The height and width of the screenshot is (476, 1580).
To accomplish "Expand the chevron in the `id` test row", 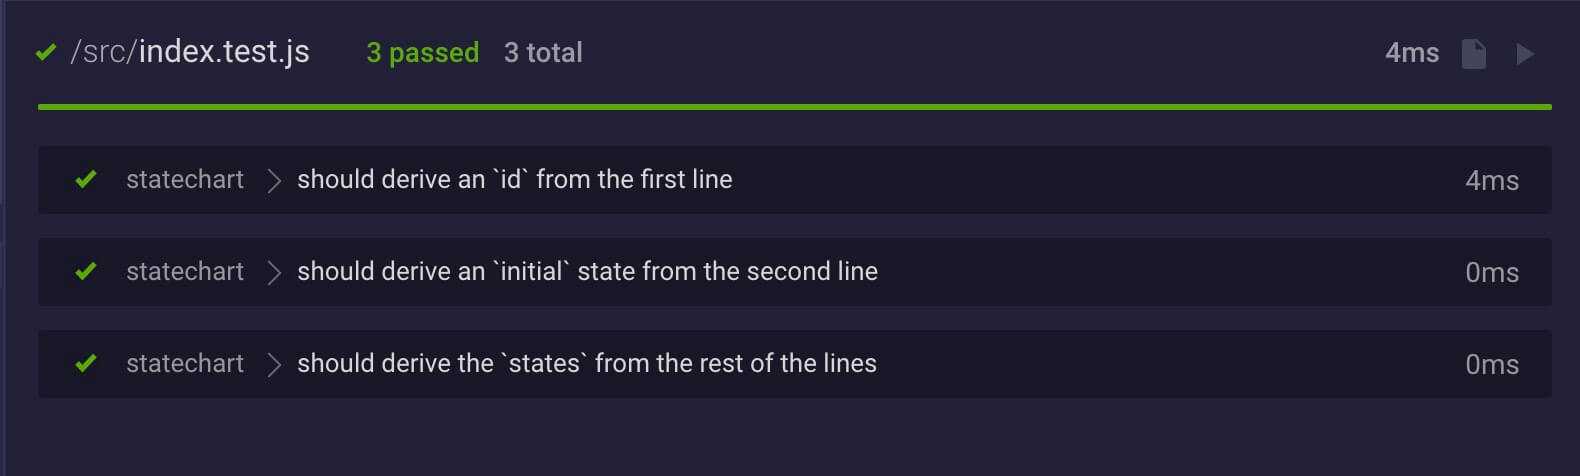I will click(274, 180).
